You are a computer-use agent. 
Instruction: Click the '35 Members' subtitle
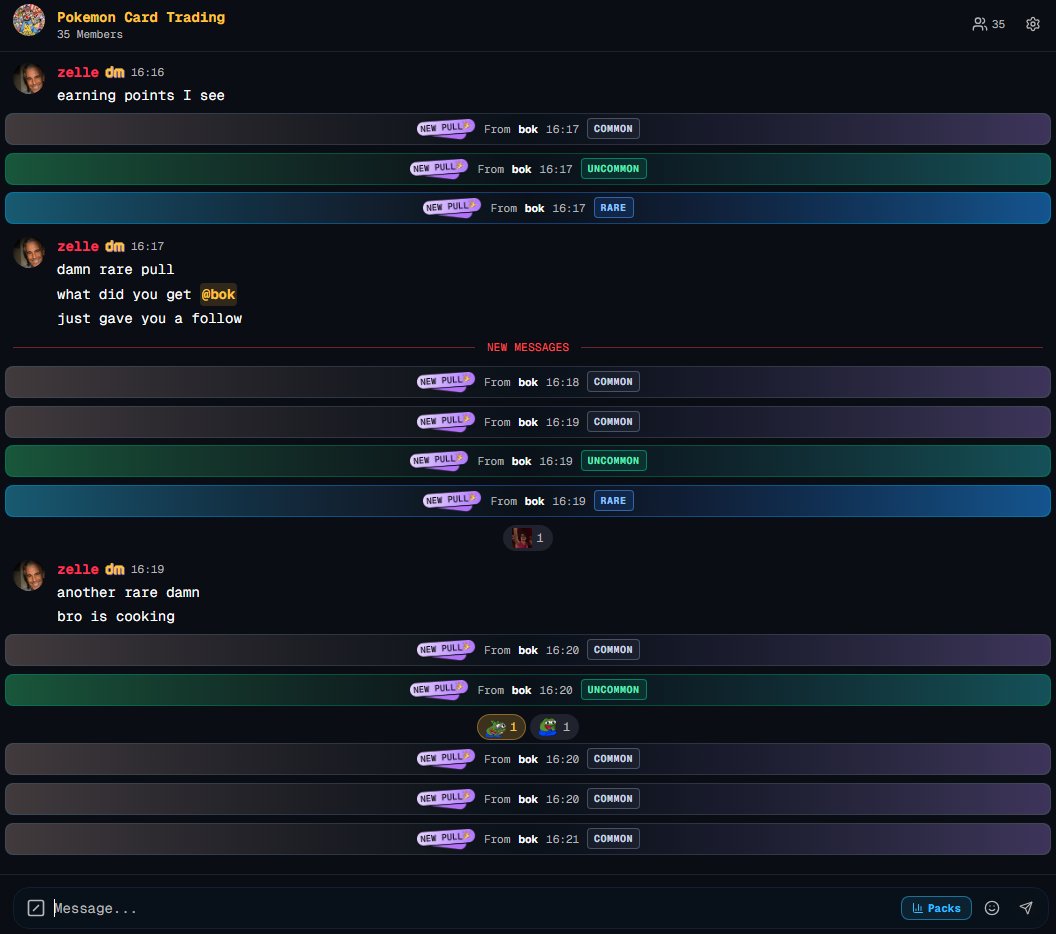[x=90, y=34]
